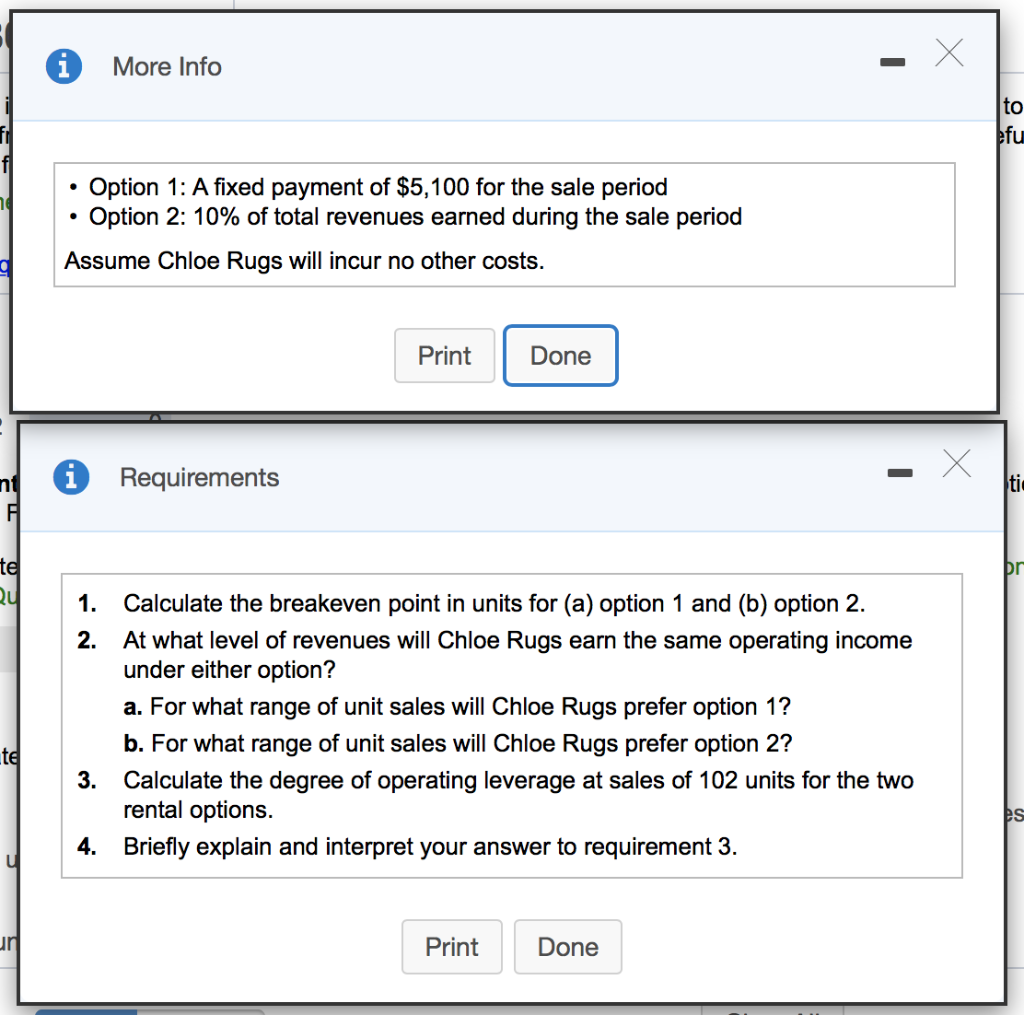Viewport: 1024px width, 1015px height.
Task: Click Done in the Requirements dialog
Action: (567, 946)
